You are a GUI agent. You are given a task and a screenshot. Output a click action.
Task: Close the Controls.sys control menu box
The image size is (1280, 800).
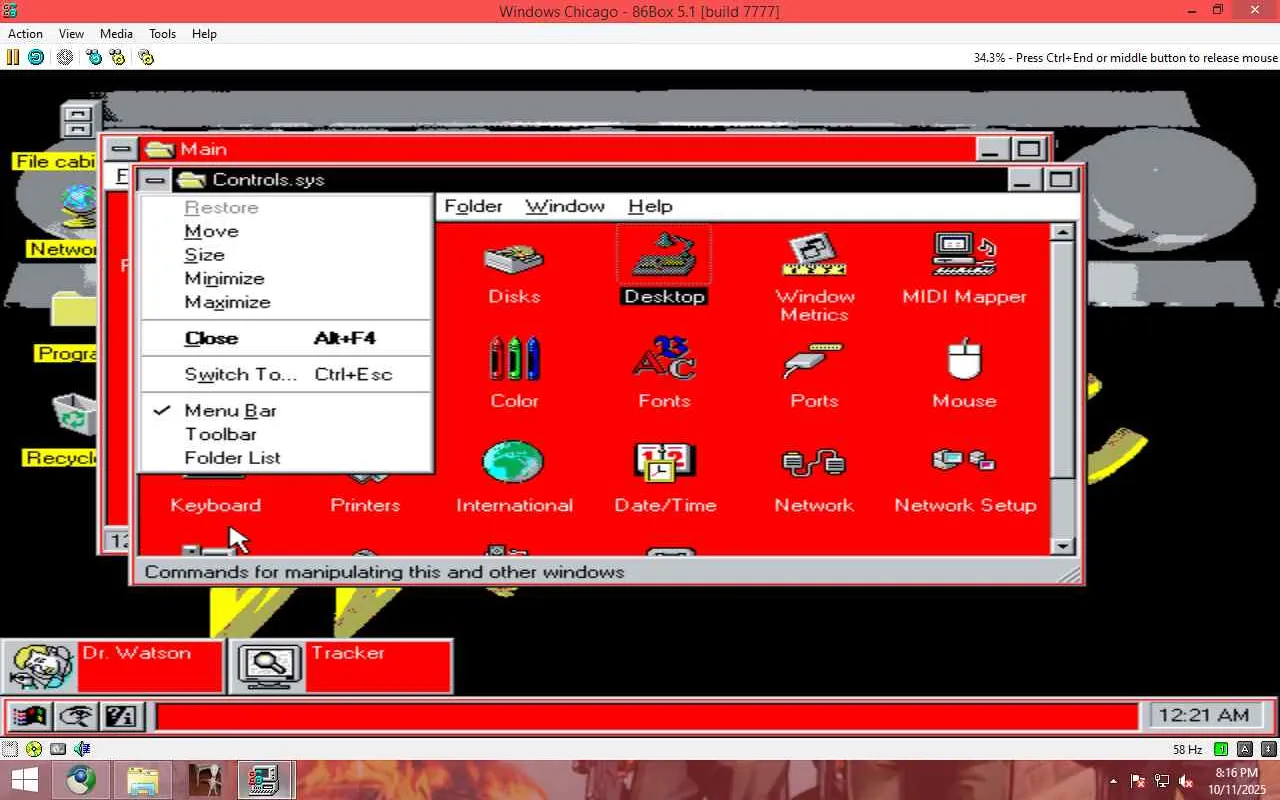155,180
